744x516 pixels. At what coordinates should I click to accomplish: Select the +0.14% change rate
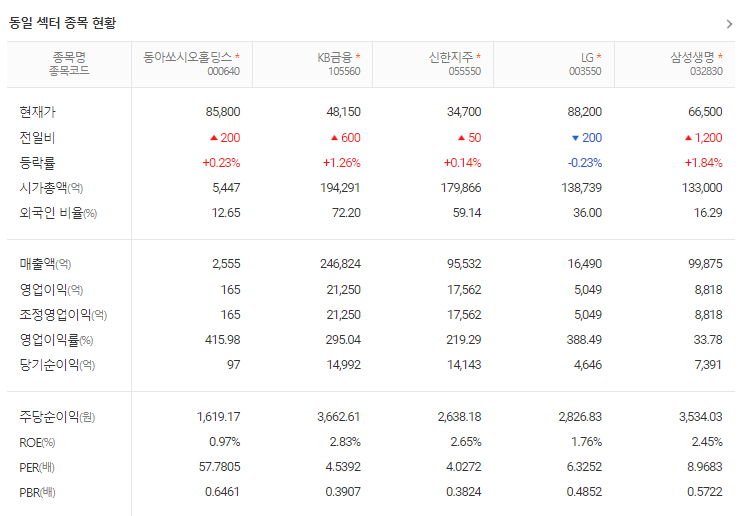pos(463,163)
